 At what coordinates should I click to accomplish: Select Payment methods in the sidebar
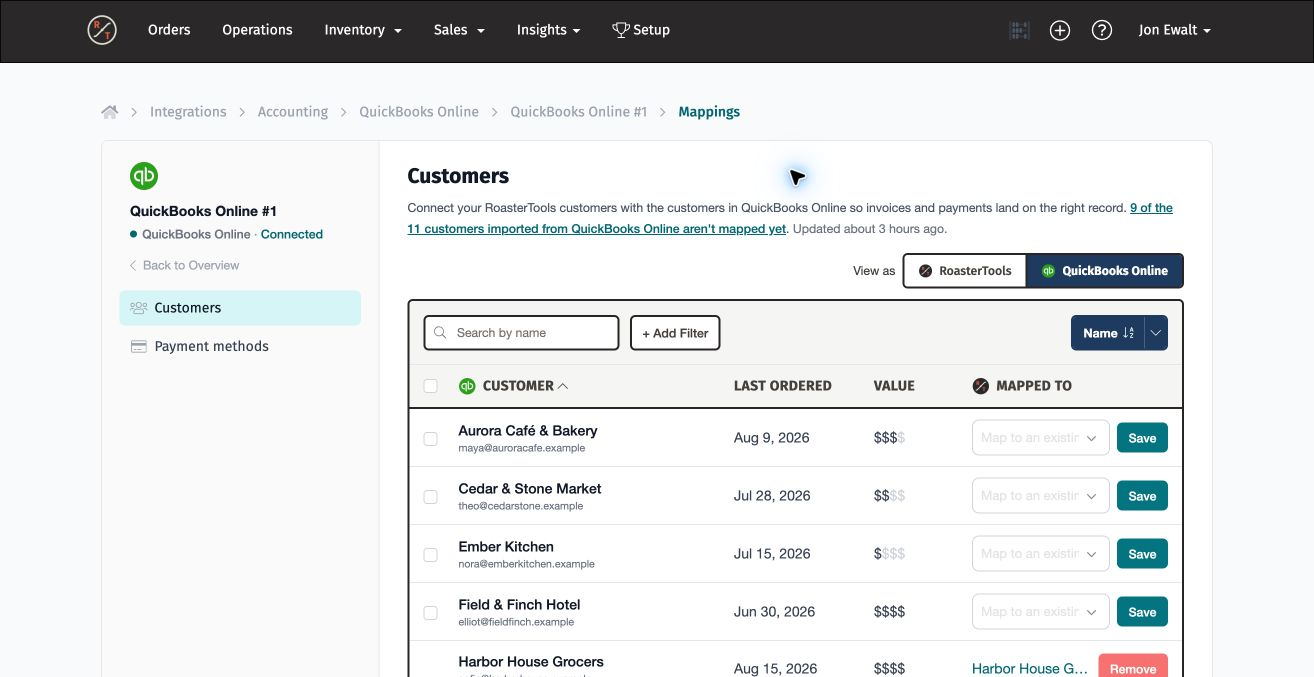[x=240, y=347]
